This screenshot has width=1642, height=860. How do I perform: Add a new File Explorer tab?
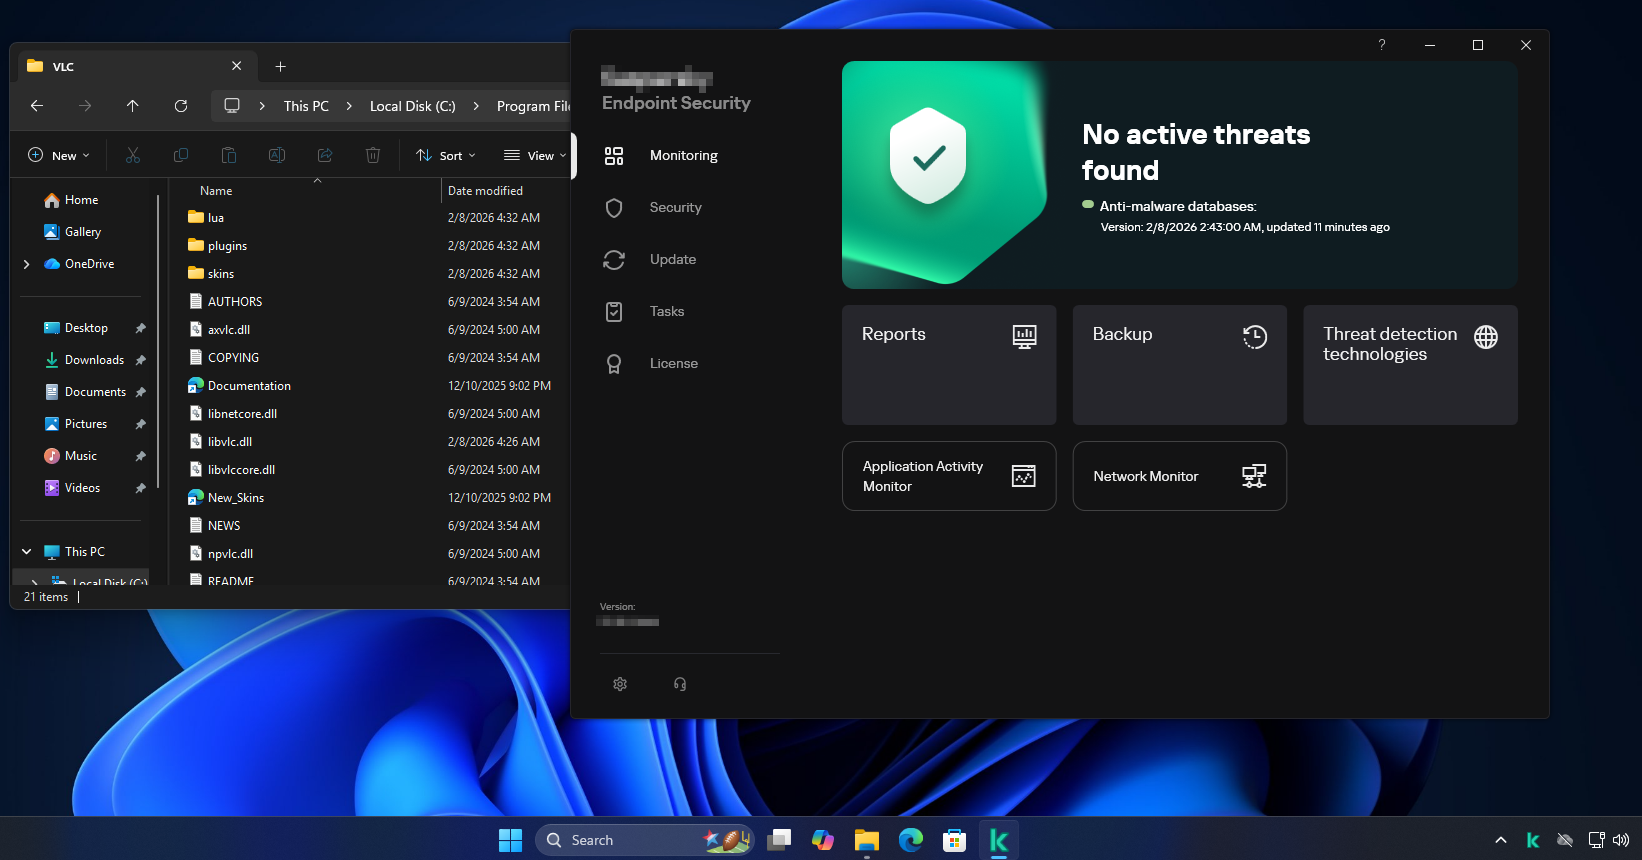click(x=281, y=66)
